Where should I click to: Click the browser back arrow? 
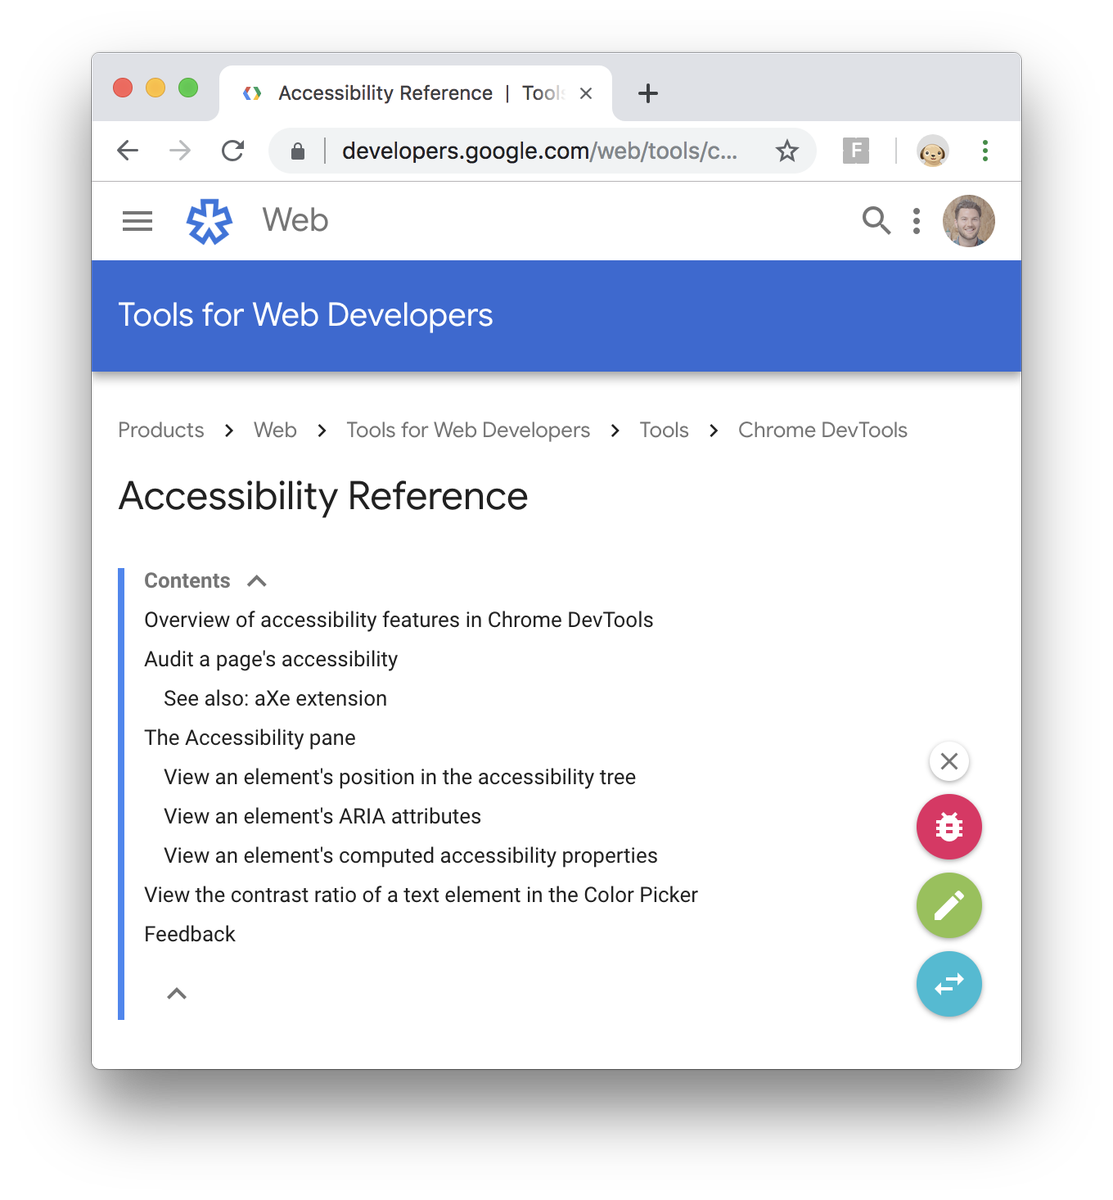click(x=128, y=151)
